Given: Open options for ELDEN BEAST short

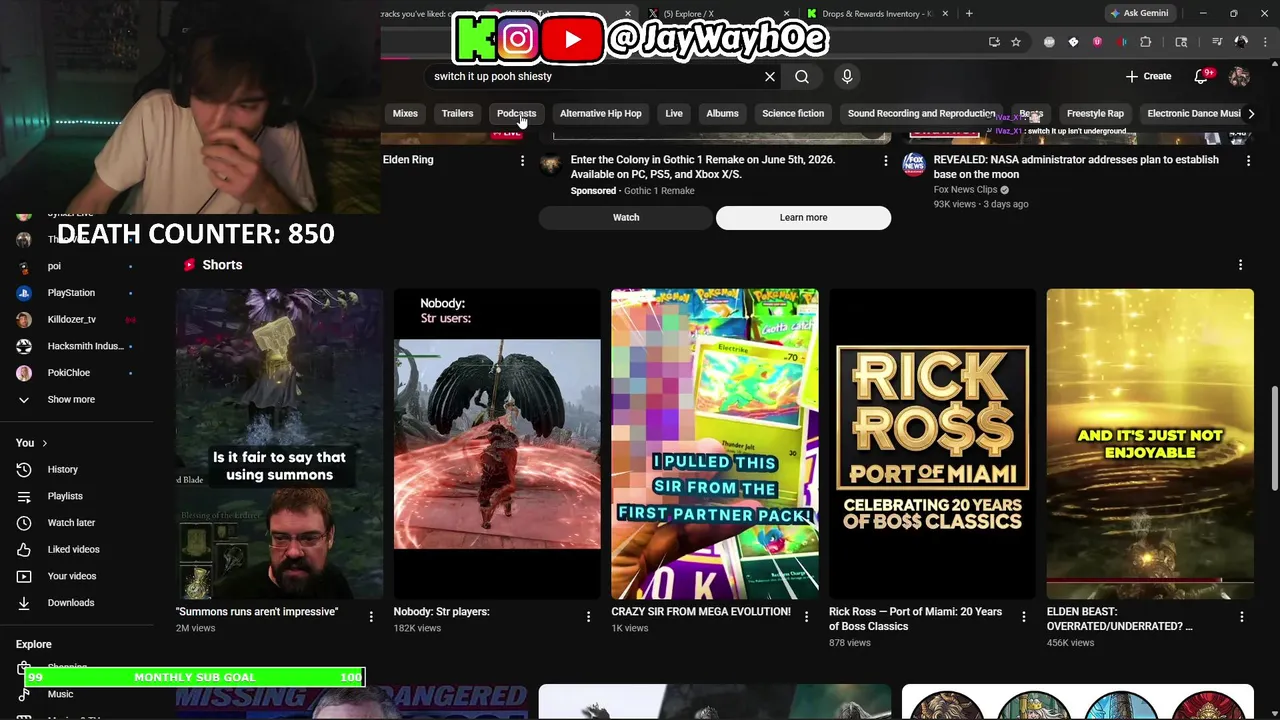Looking at the screenshot, I should point(1241,617).
